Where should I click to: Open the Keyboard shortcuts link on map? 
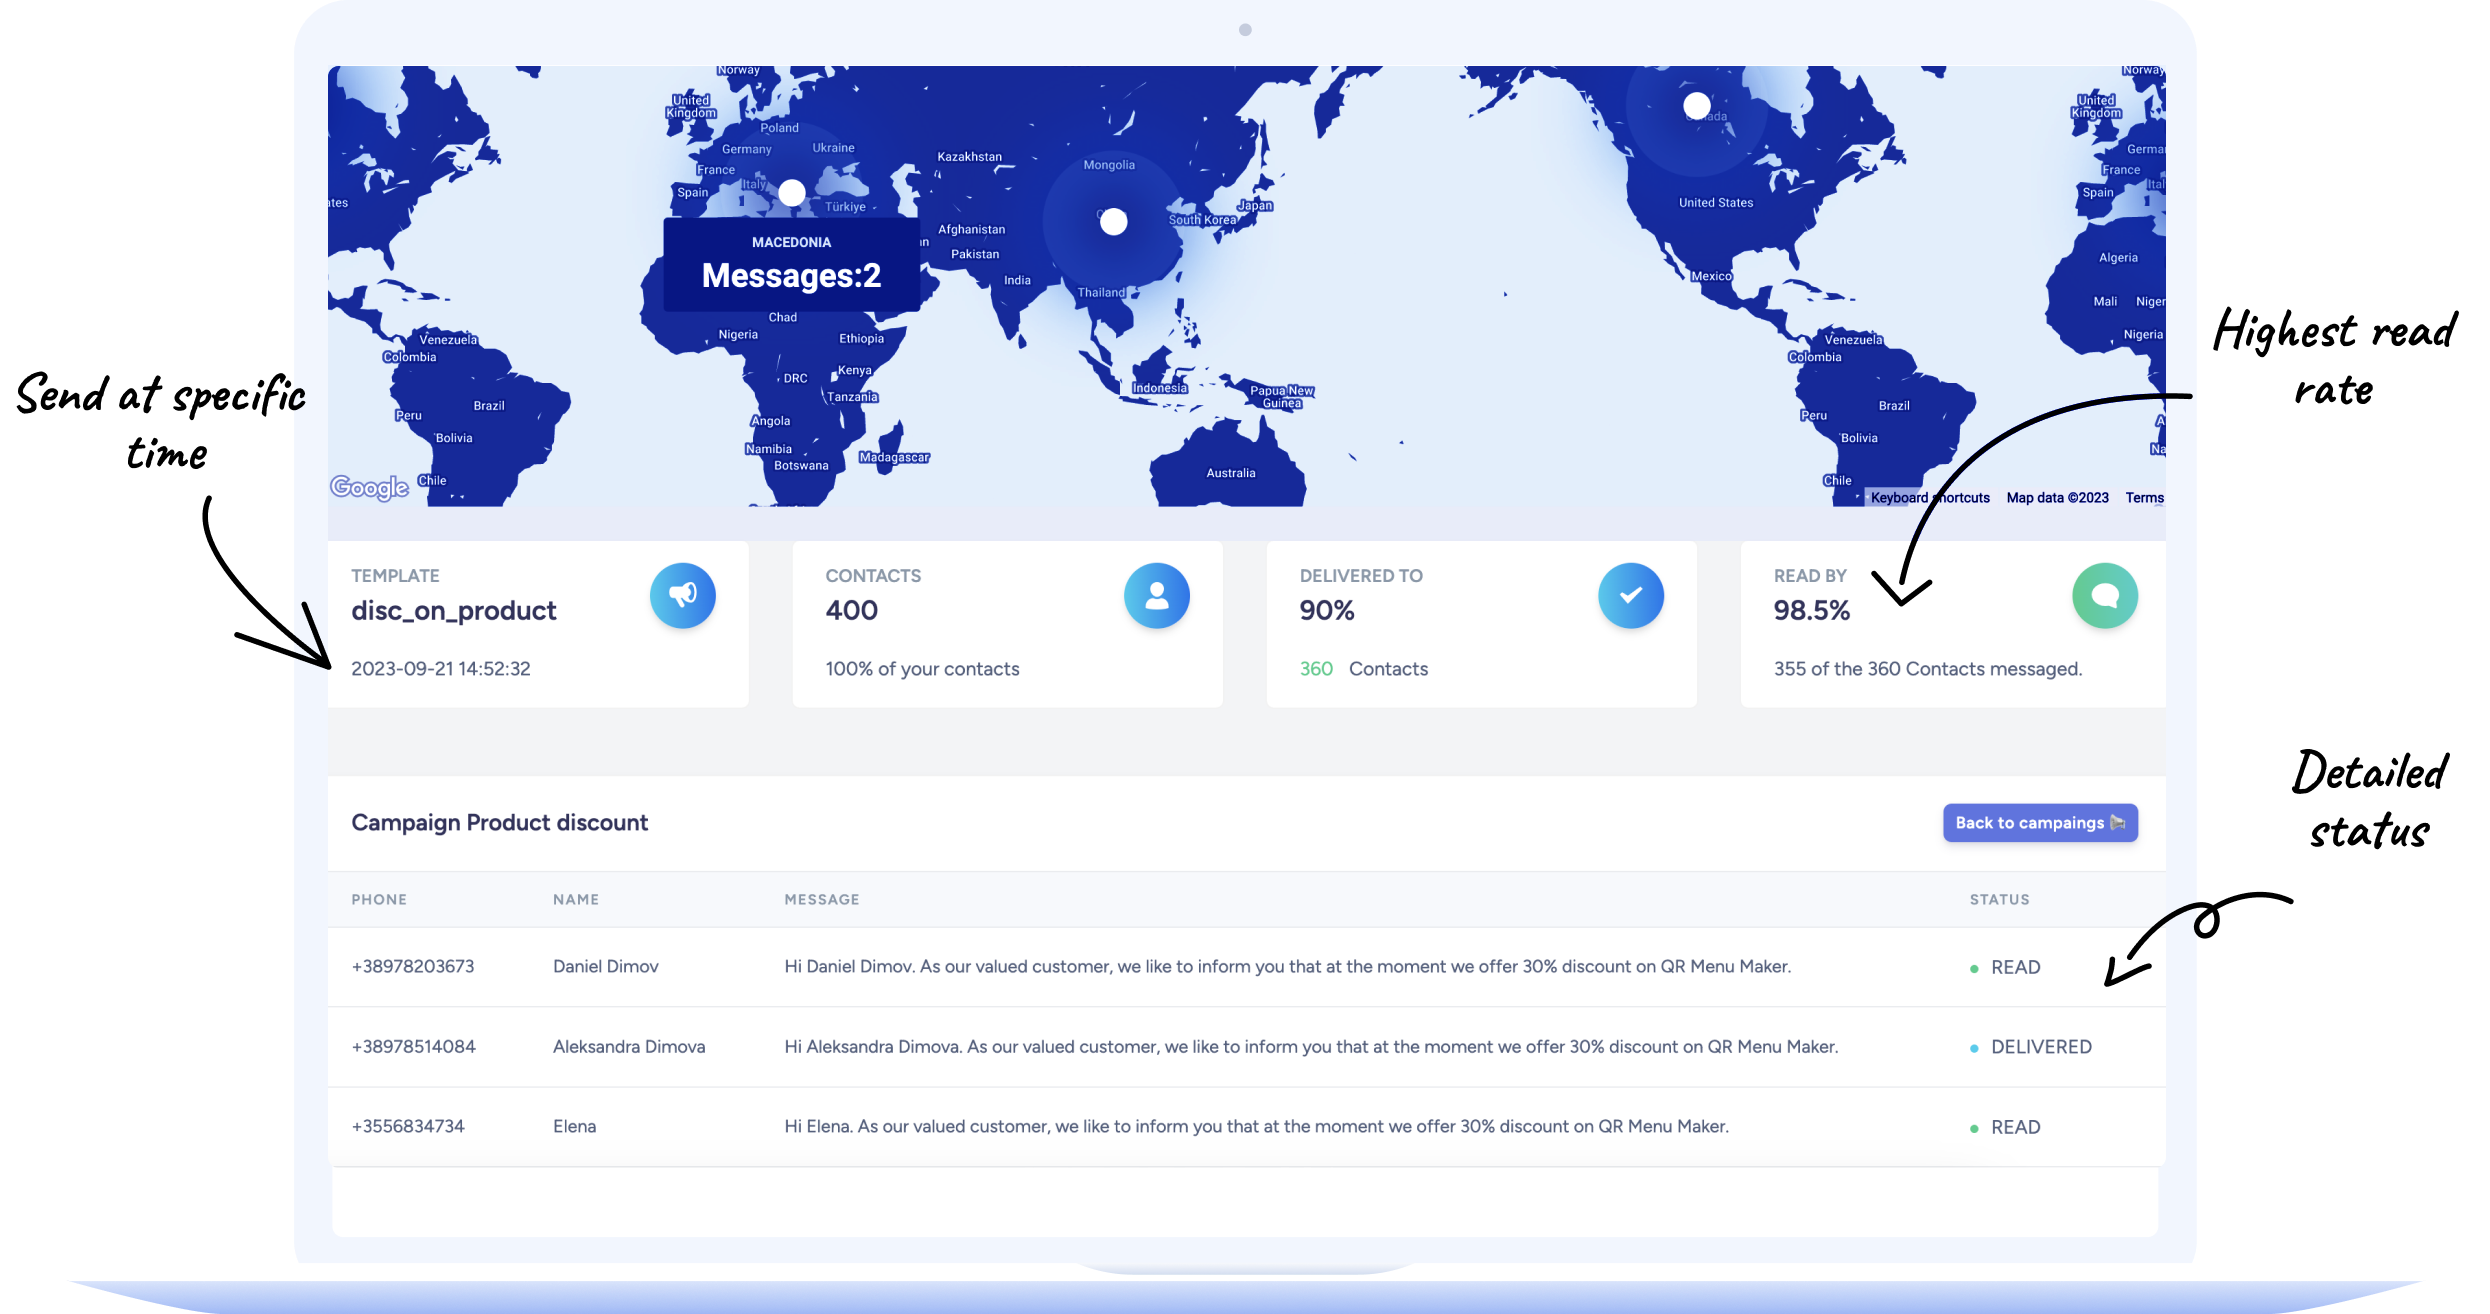coord(1930,498)
